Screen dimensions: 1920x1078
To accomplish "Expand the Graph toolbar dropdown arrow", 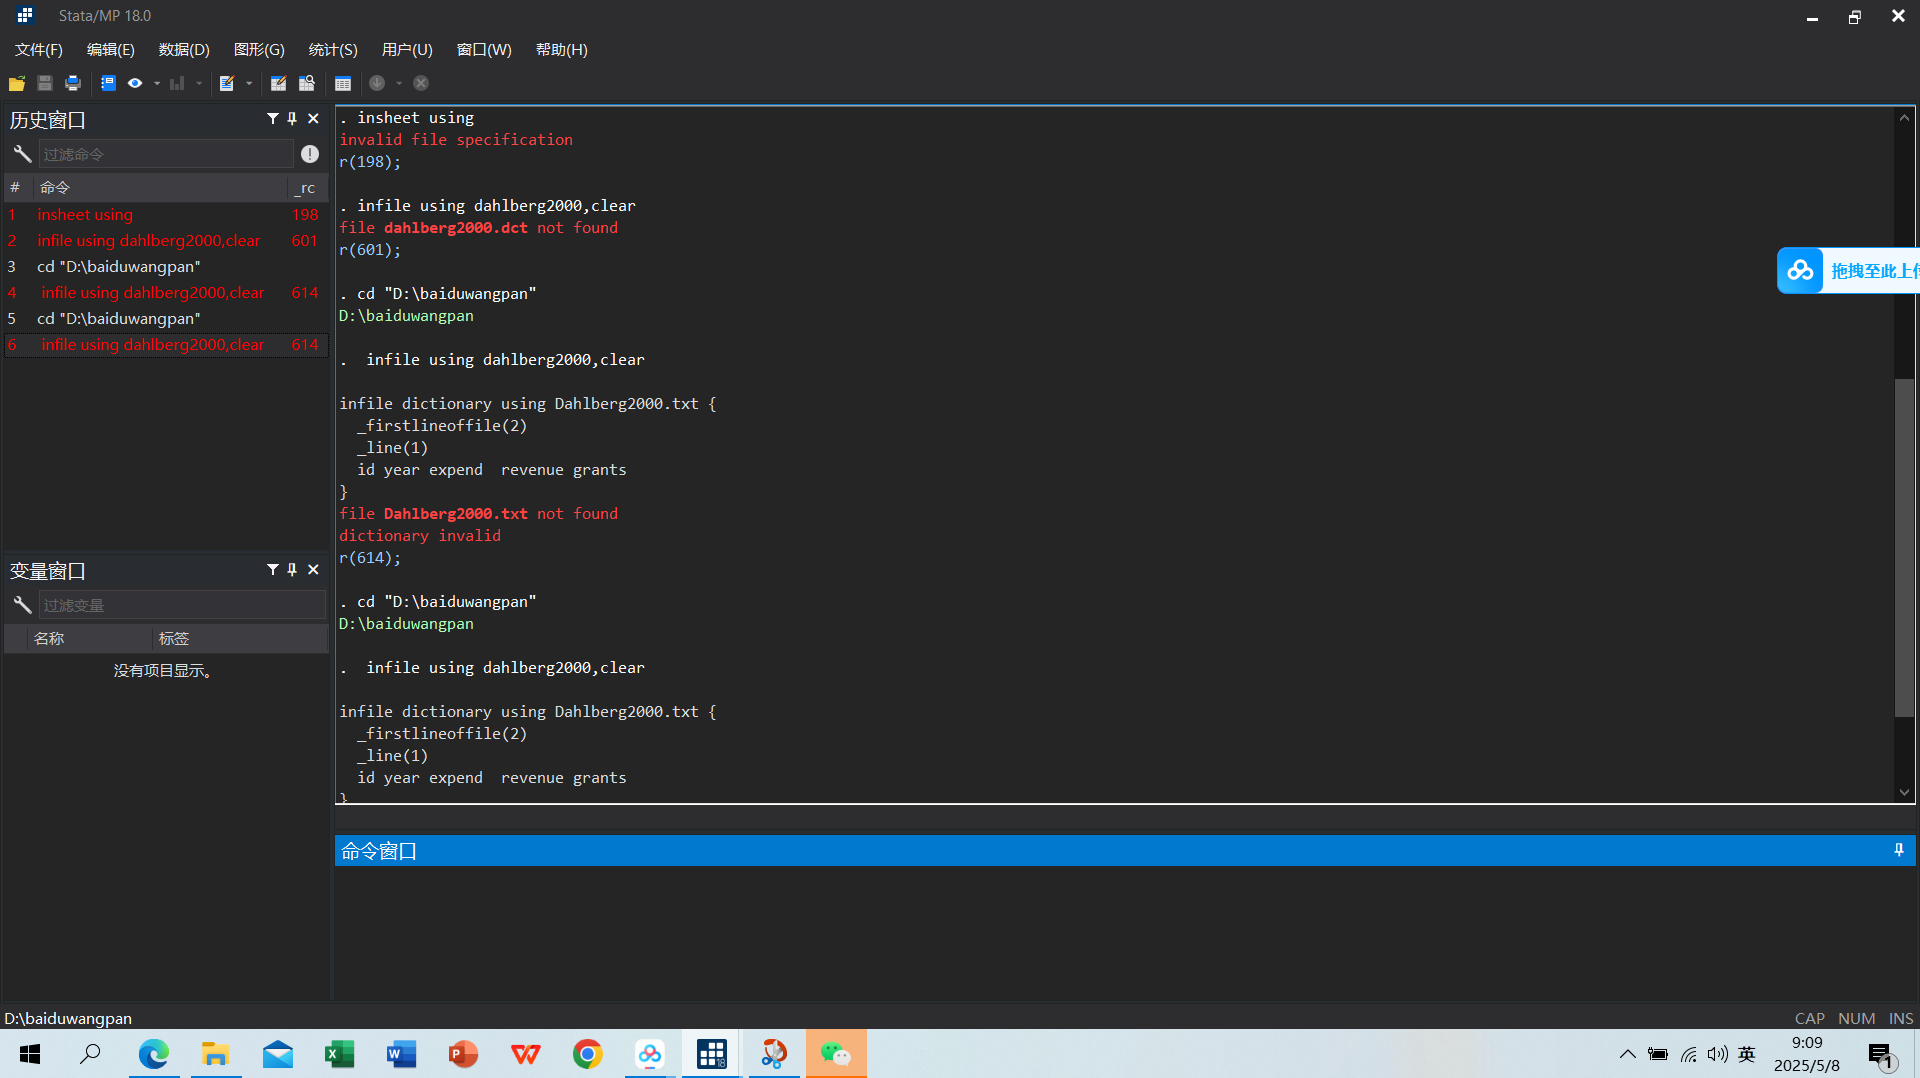I will pos(199,83).
